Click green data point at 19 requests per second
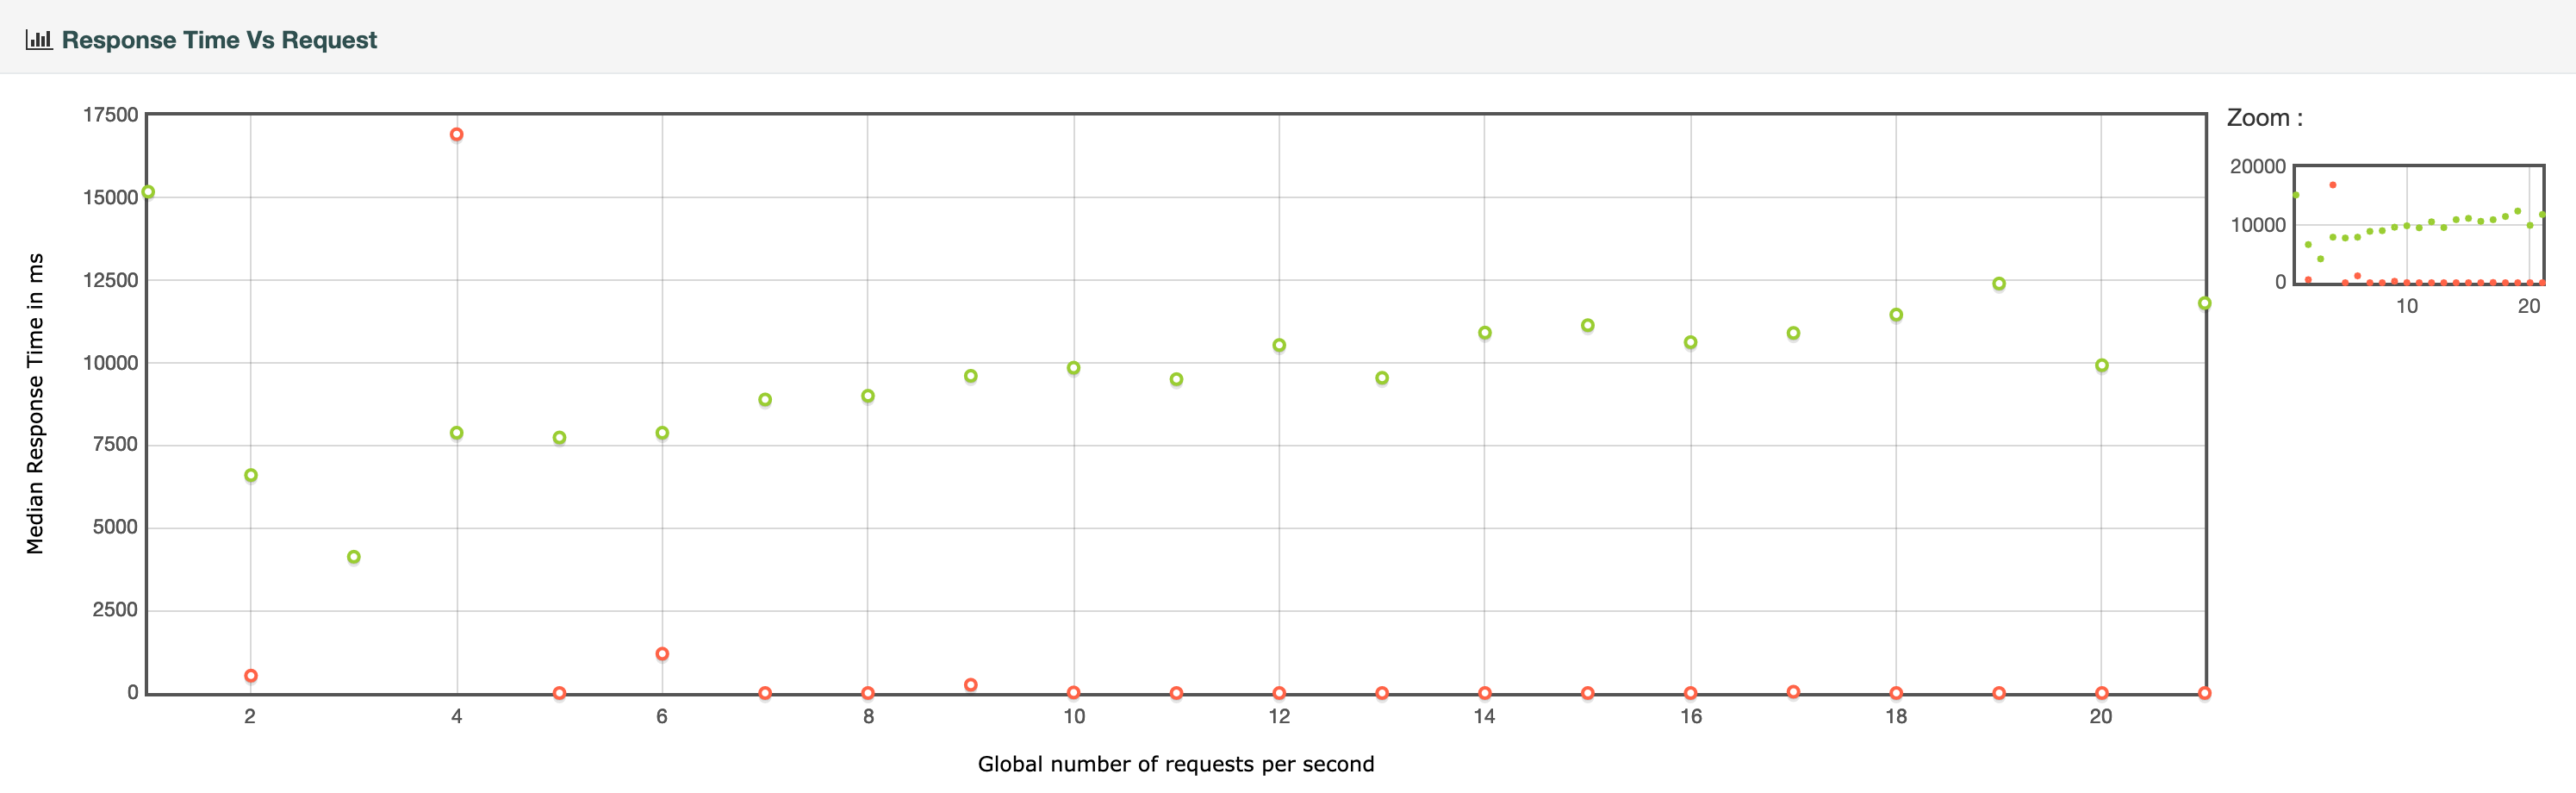 tap(1999, 284)
